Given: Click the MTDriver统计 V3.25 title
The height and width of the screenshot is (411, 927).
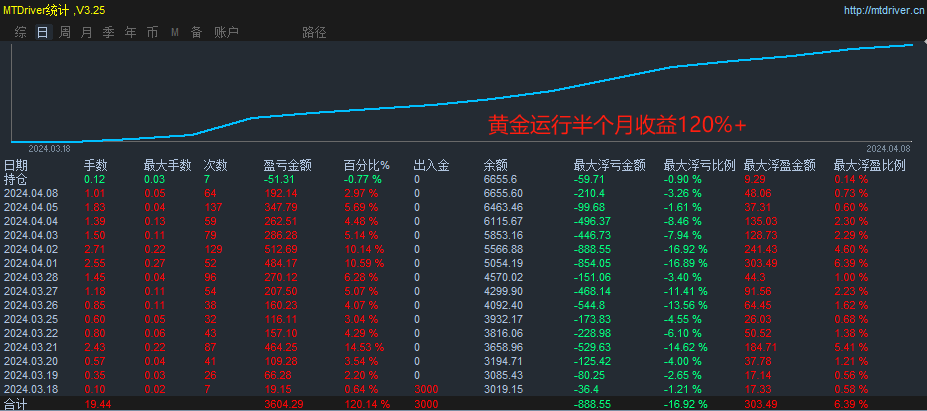Looking at the screenshot, I should (x=54, y=10).
